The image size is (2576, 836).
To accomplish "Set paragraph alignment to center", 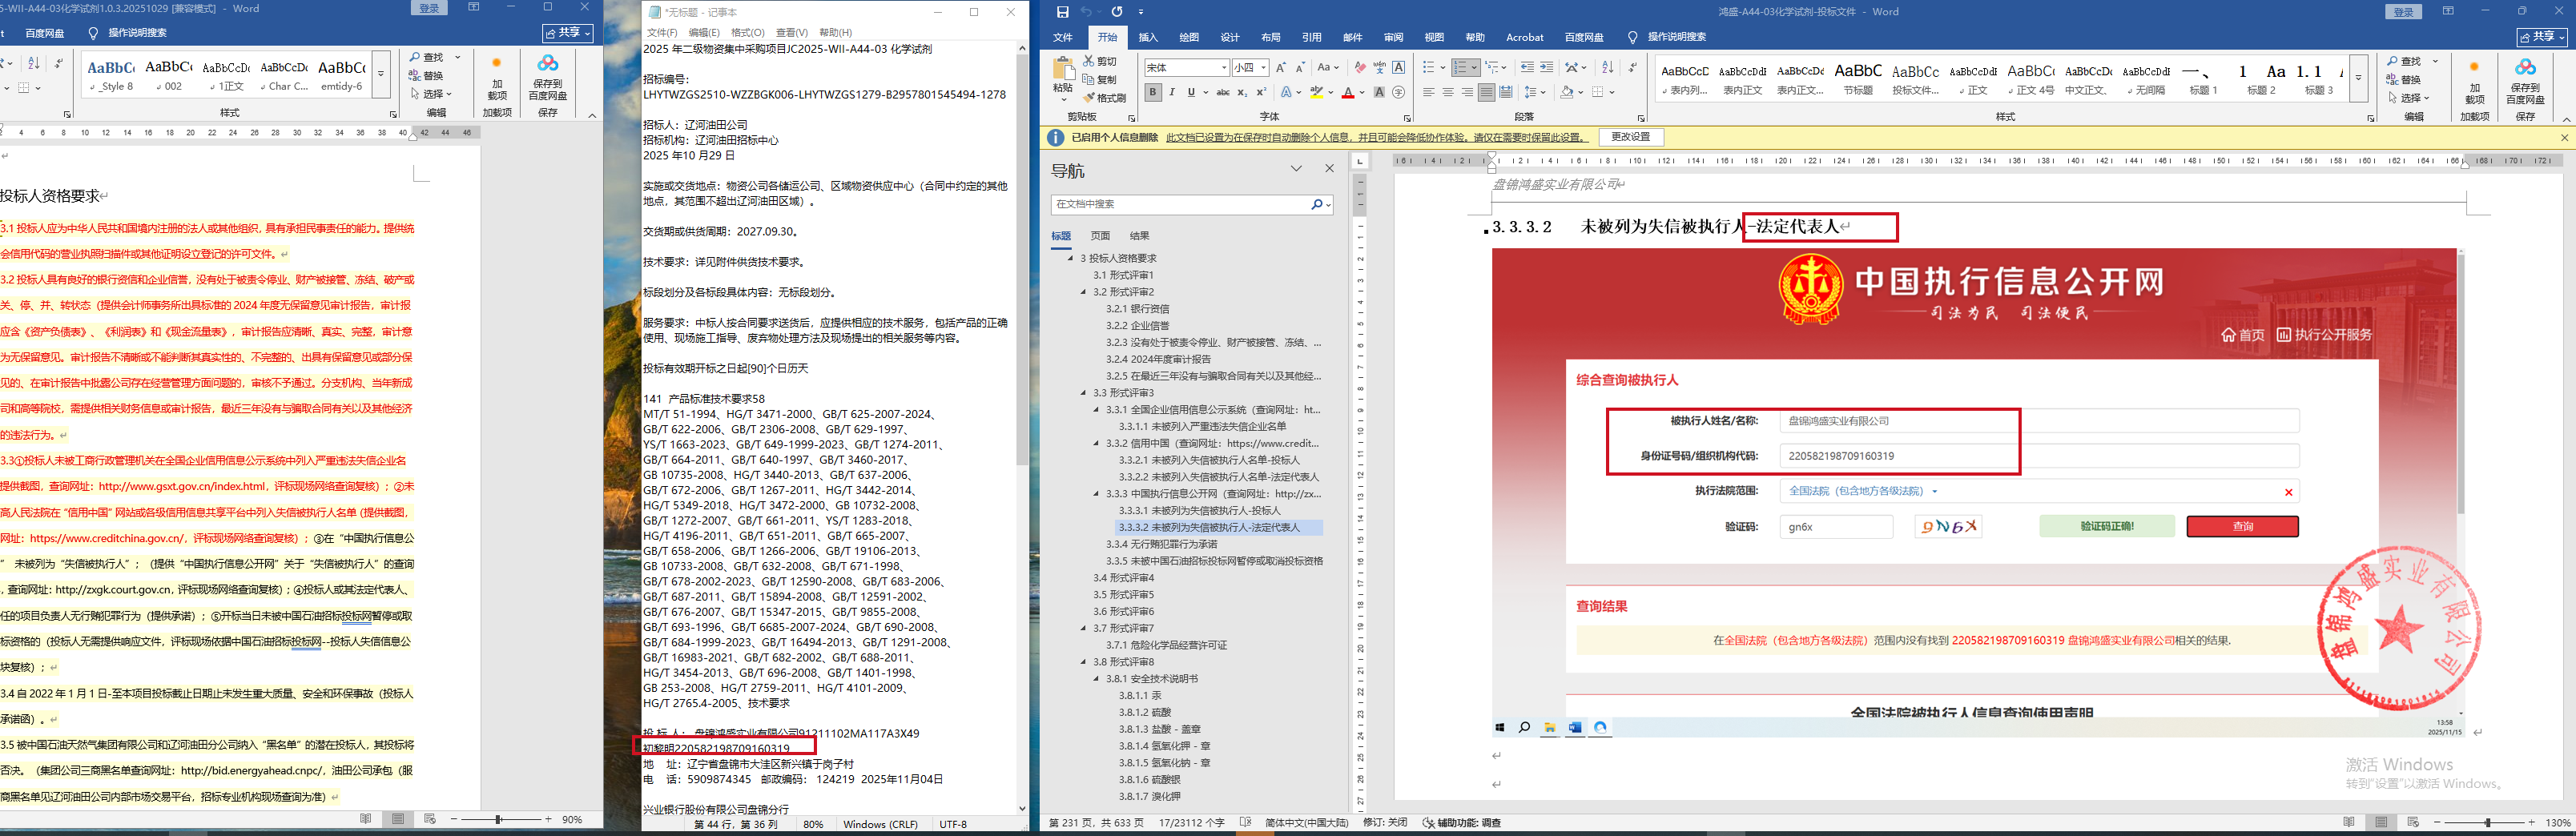I will pos(1448,92).
